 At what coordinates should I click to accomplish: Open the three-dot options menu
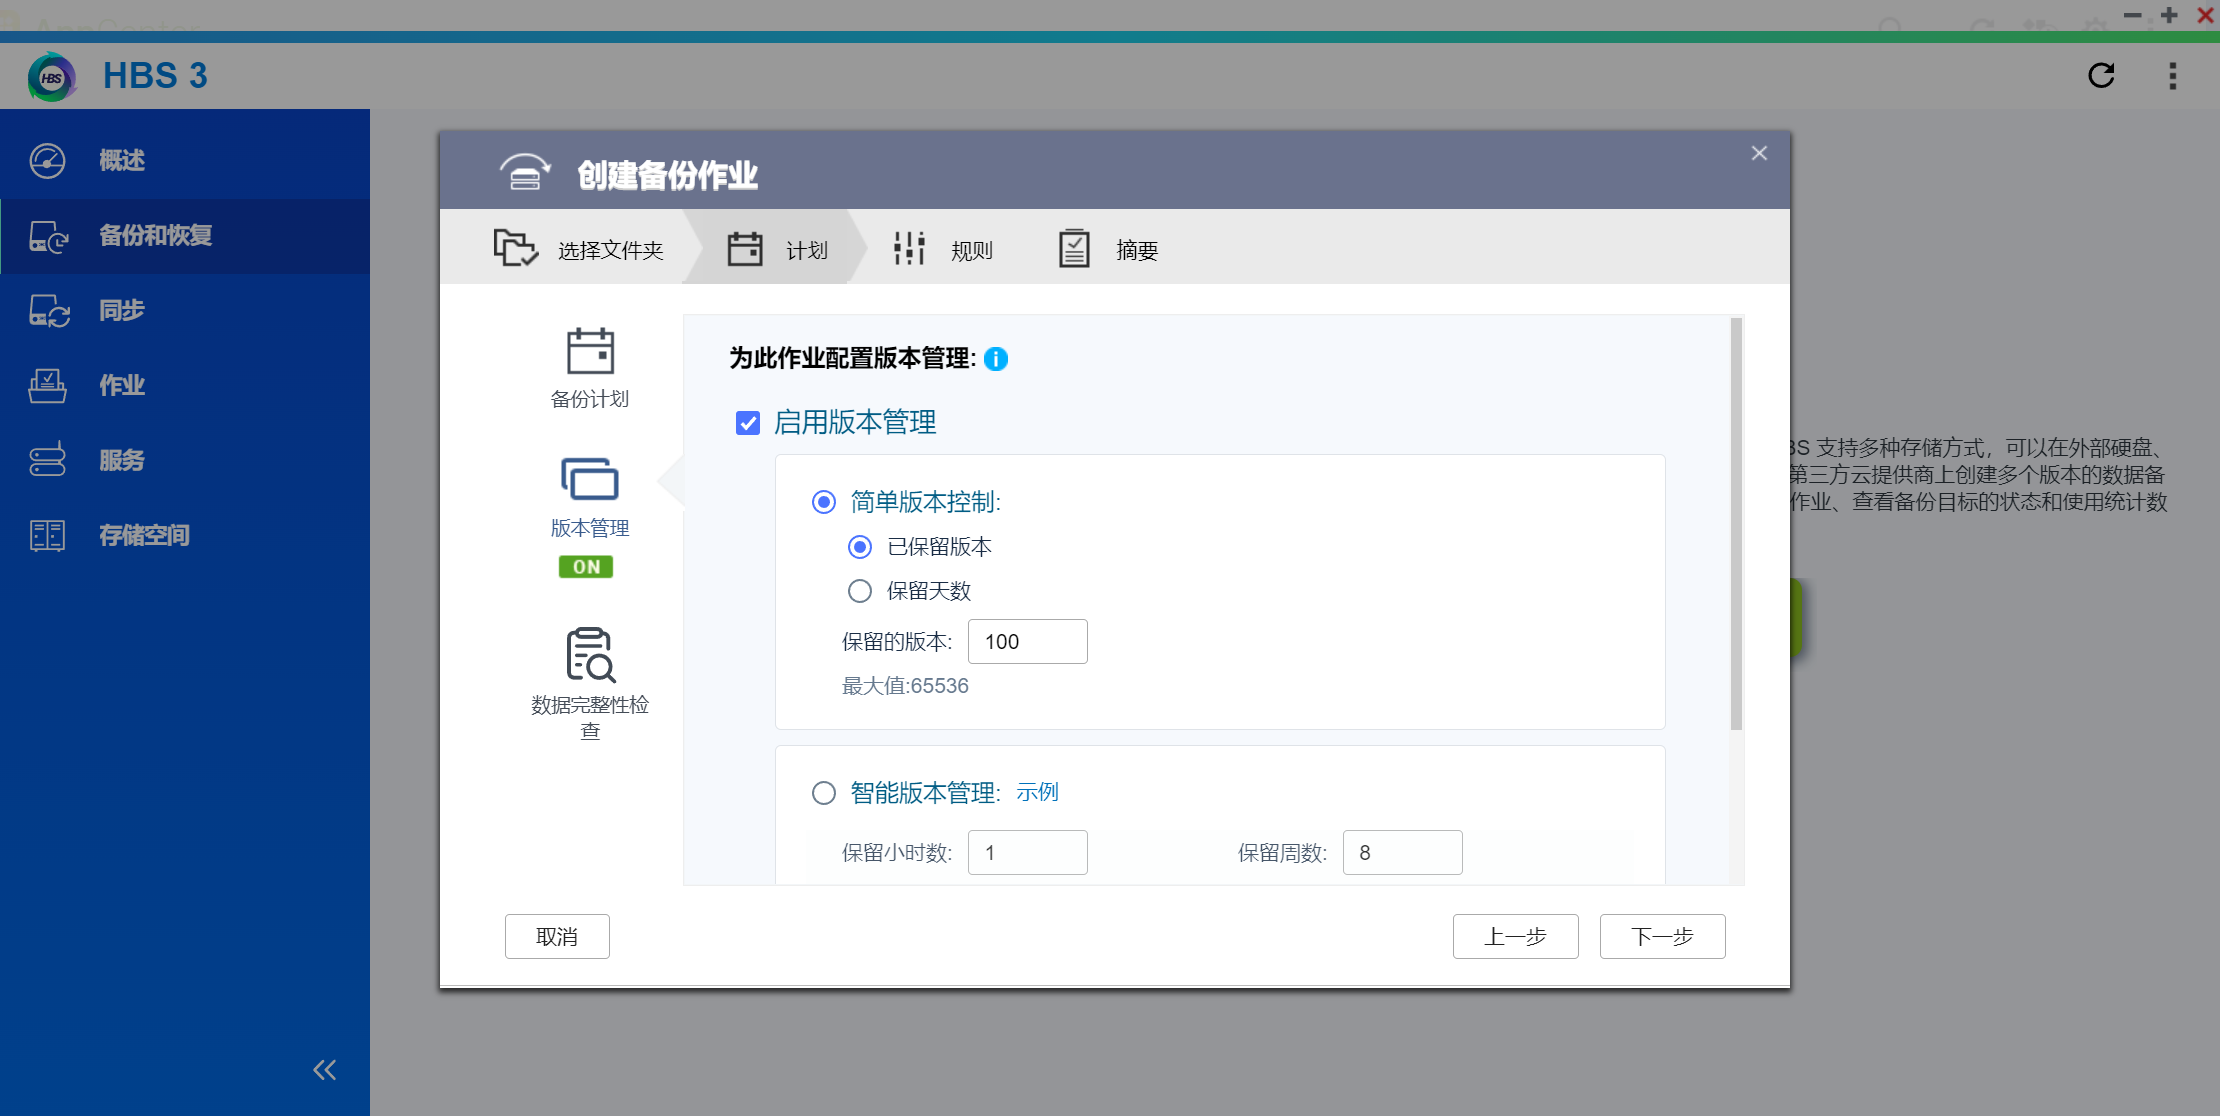click(x=2172, y=75)
